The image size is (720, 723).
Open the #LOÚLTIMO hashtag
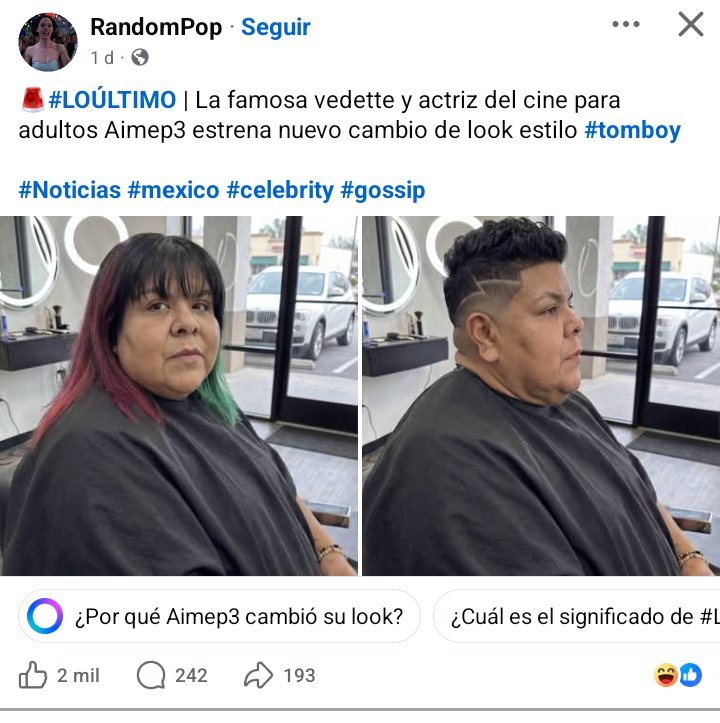click(112, 100)
